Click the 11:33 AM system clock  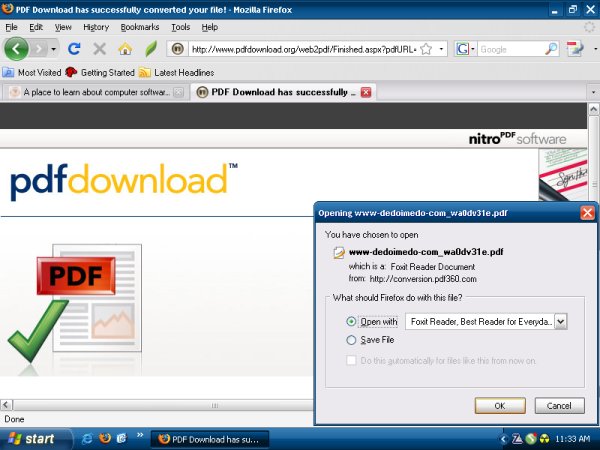click(x=572, y=439)
